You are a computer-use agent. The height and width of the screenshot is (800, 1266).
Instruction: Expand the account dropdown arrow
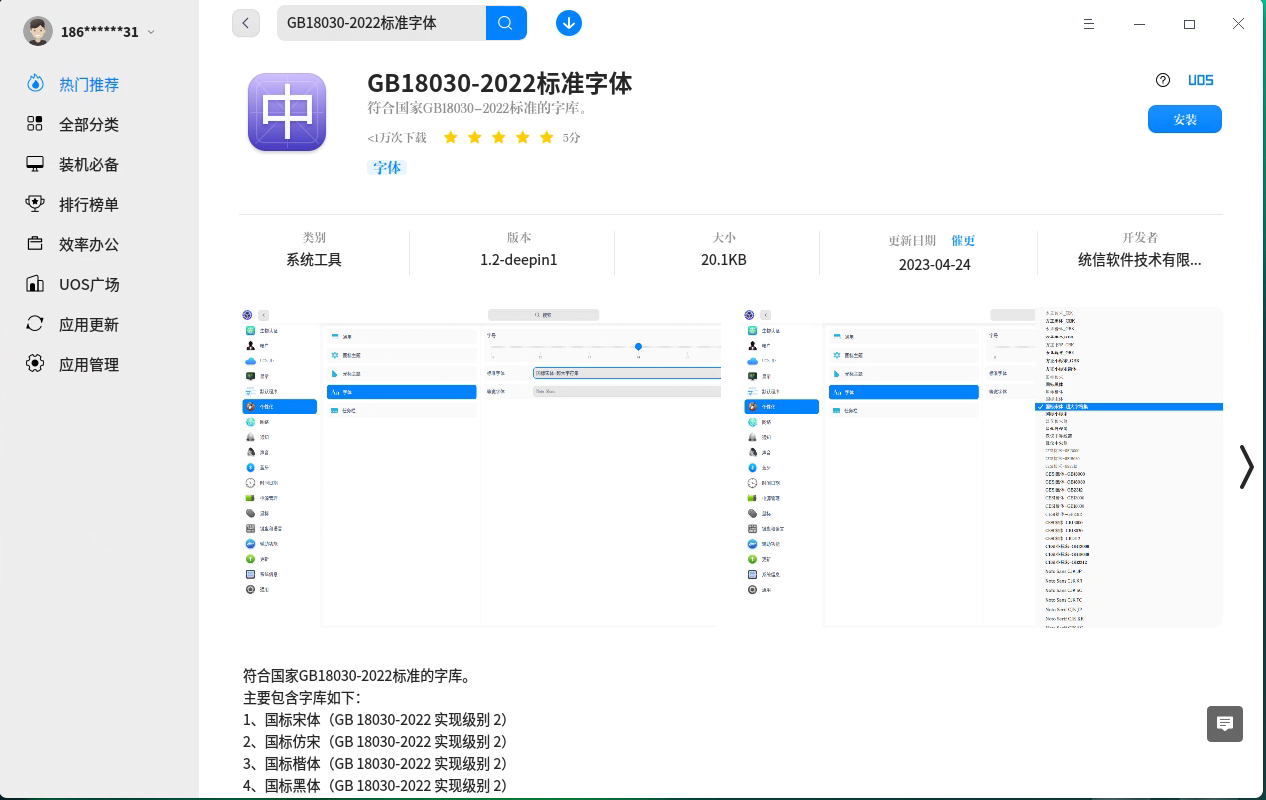click(151, 32)
